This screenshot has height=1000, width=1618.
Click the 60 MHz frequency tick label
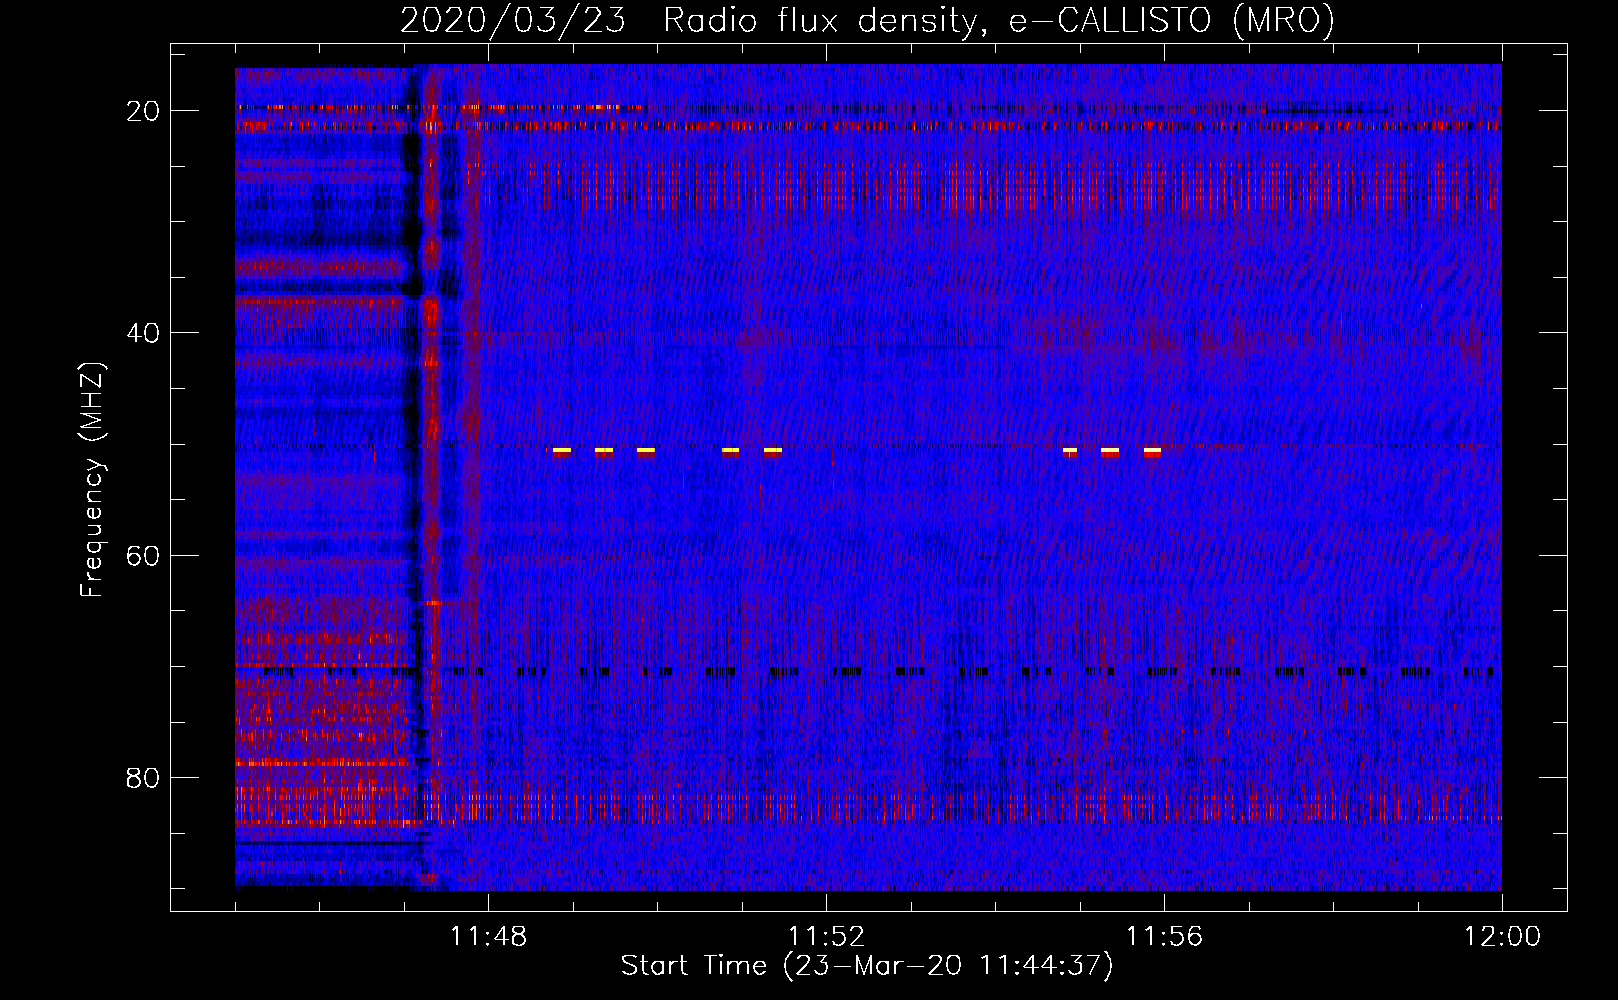tap(144, 556)
